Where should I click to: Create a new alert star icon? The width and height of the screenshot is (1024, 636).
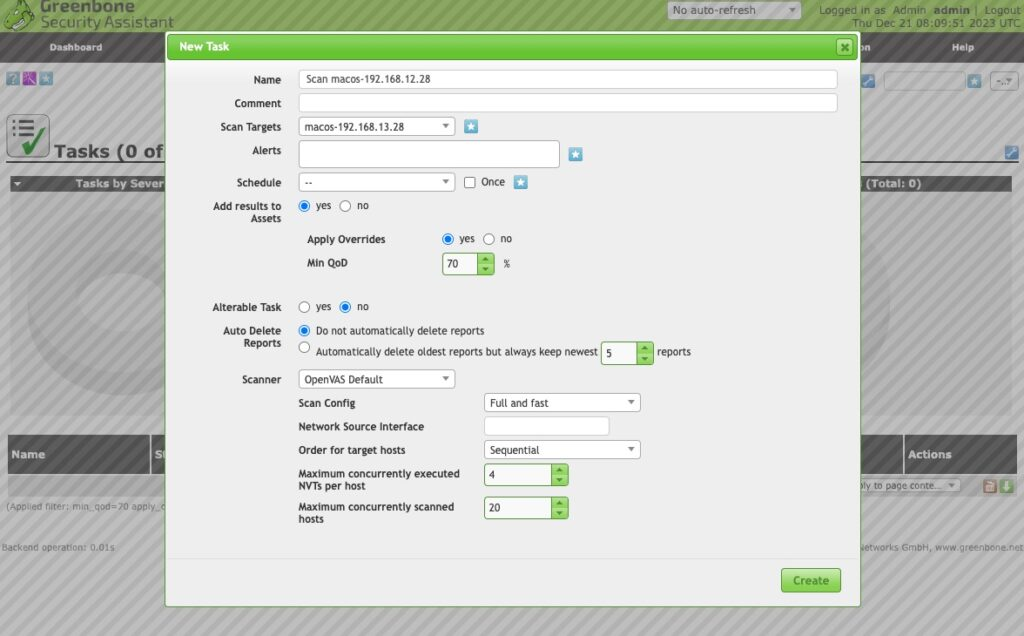pos(575,154)
